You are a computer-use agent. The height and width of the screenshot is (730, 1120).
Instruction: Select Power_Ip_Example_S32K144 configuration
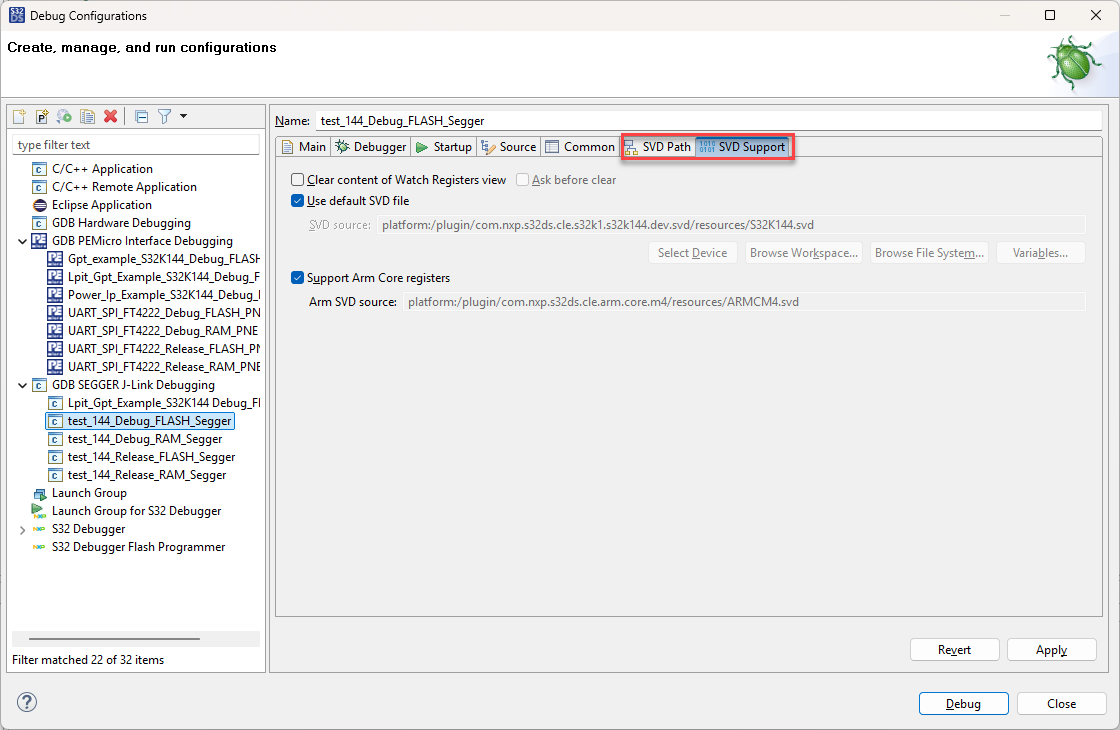tap(164, 295)
